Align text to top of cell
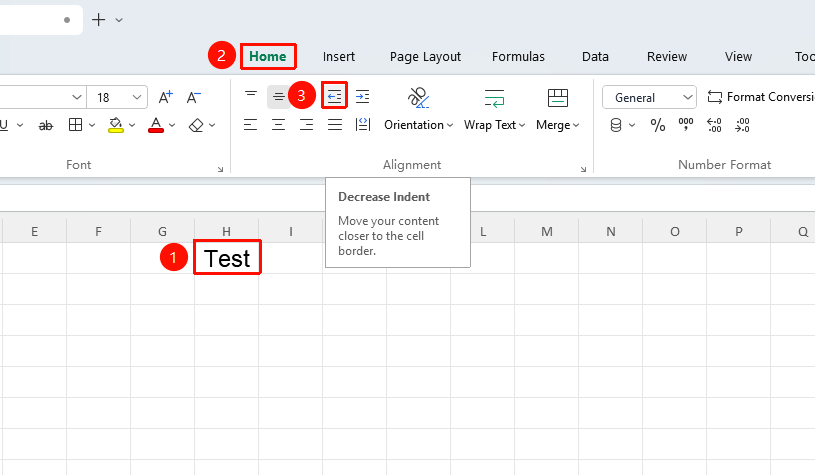815x475 pixels. point(251,97)
